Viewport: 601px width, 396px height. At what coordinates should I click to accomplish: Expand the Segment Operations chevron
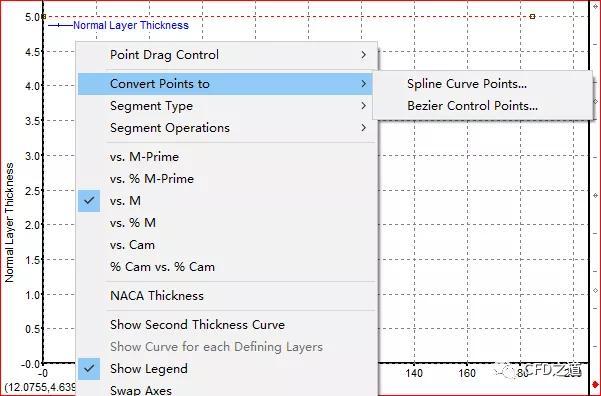(x=363, y=128)
